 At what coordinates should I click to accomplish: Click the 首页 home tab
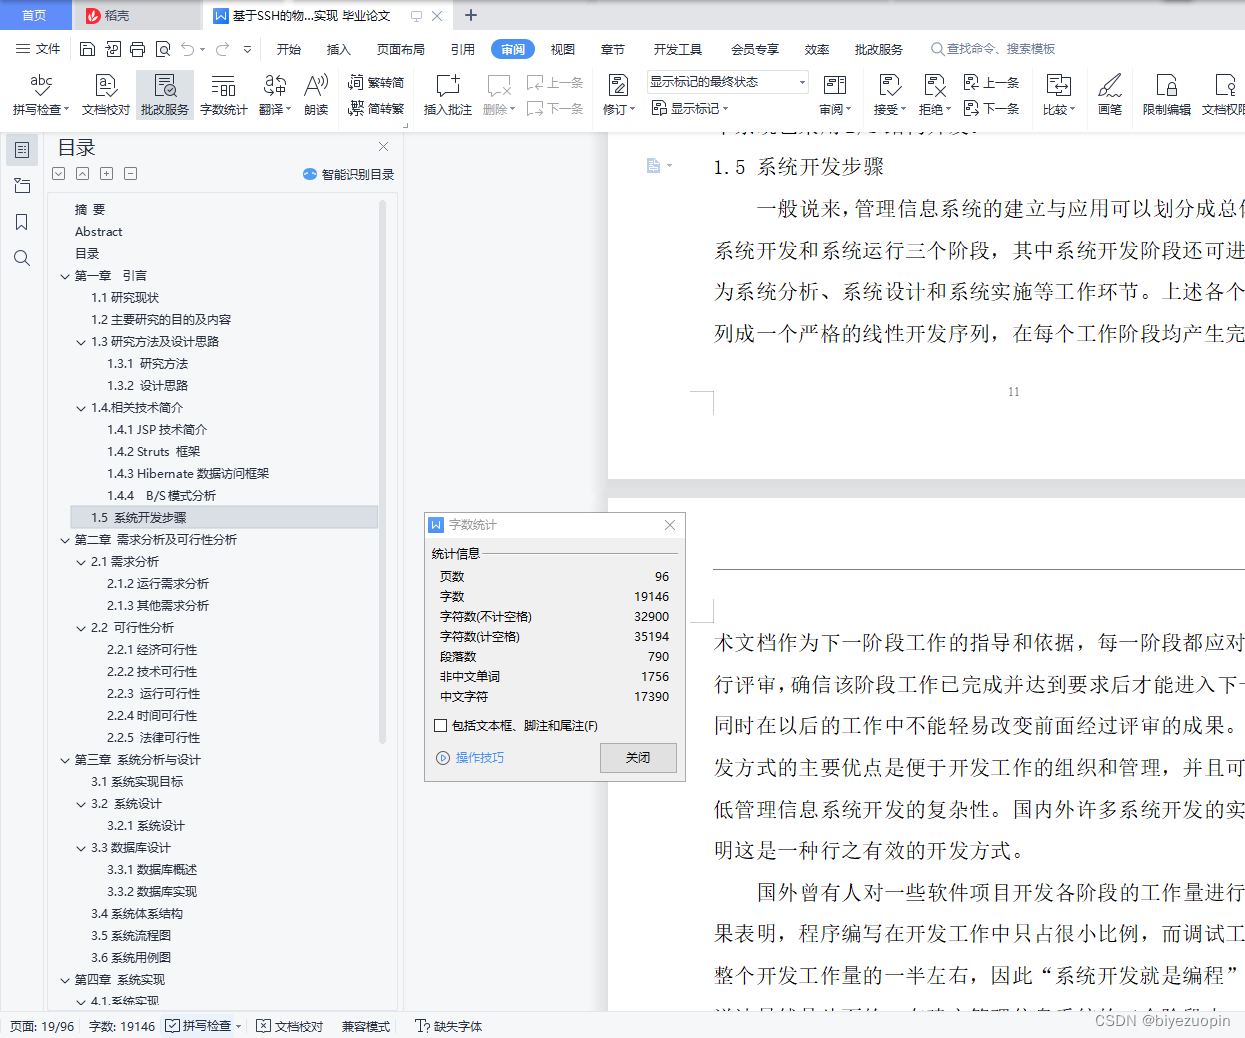[x=35, y=15]
